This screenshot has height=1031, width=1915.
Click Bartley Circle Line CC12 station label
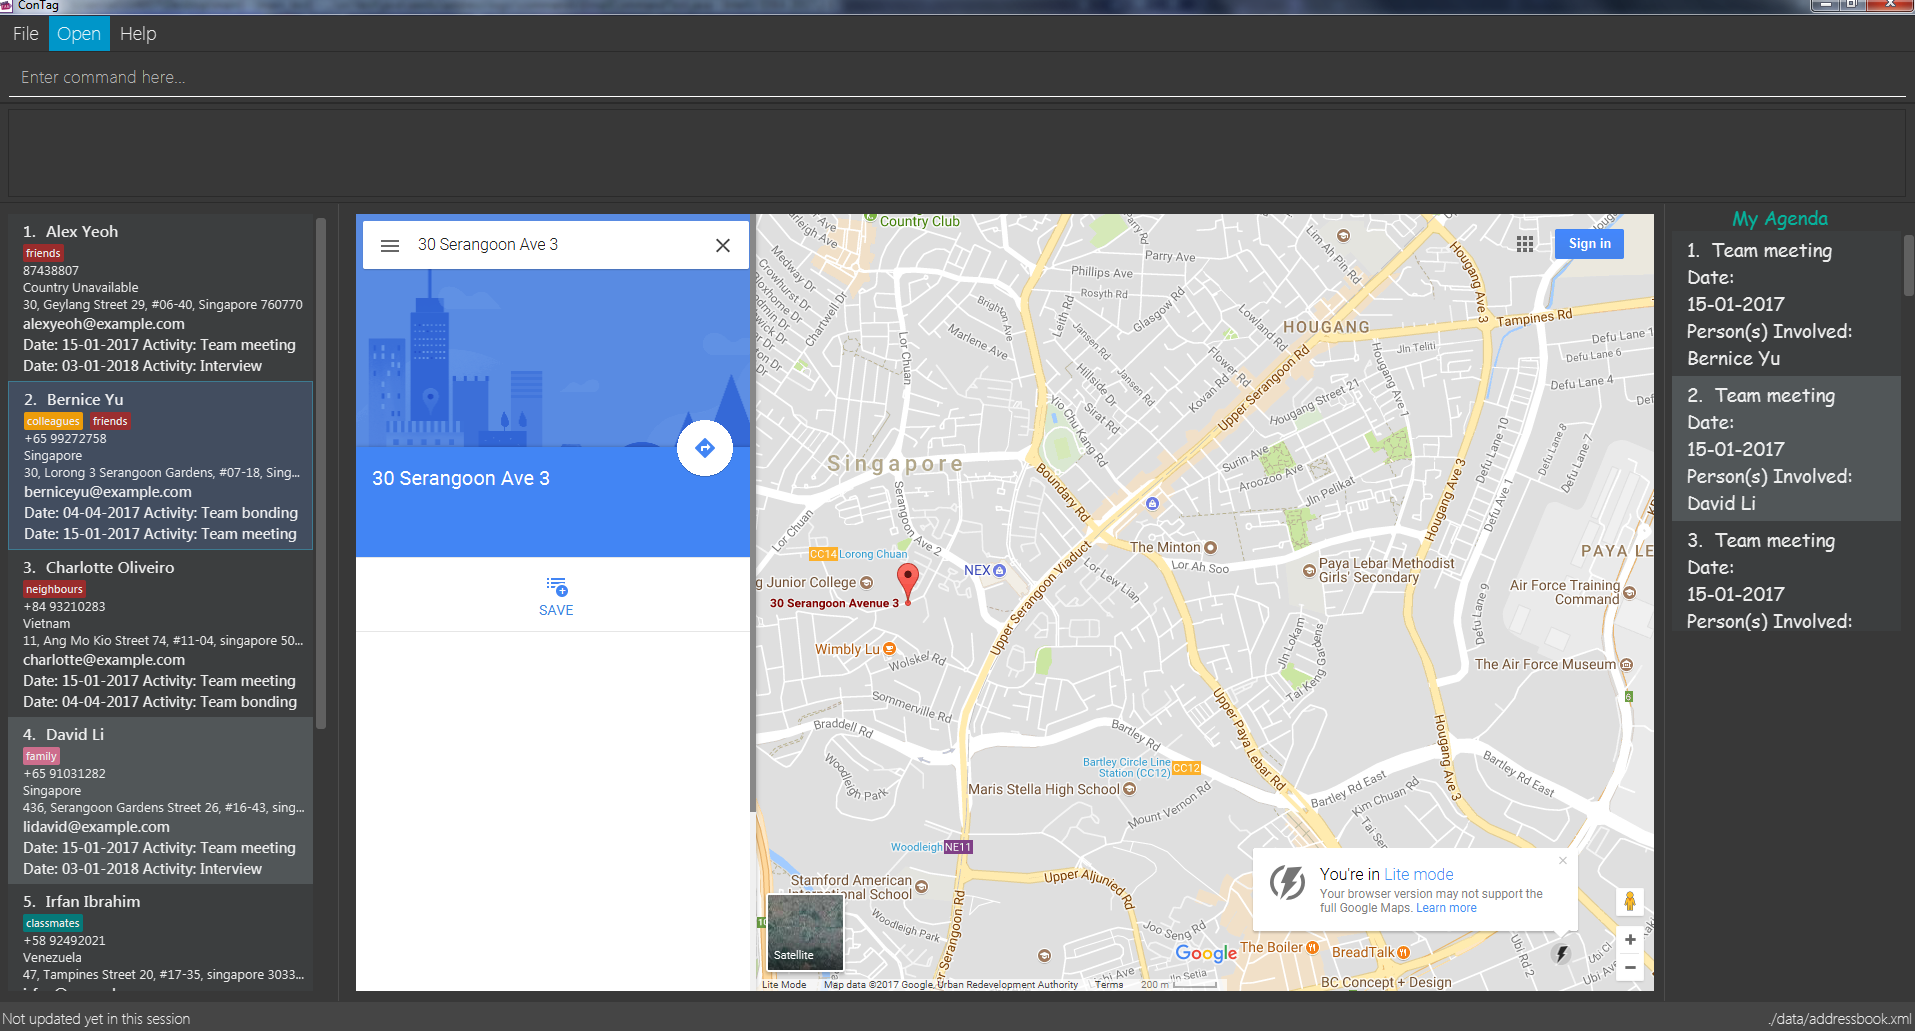coord(1141,767)
